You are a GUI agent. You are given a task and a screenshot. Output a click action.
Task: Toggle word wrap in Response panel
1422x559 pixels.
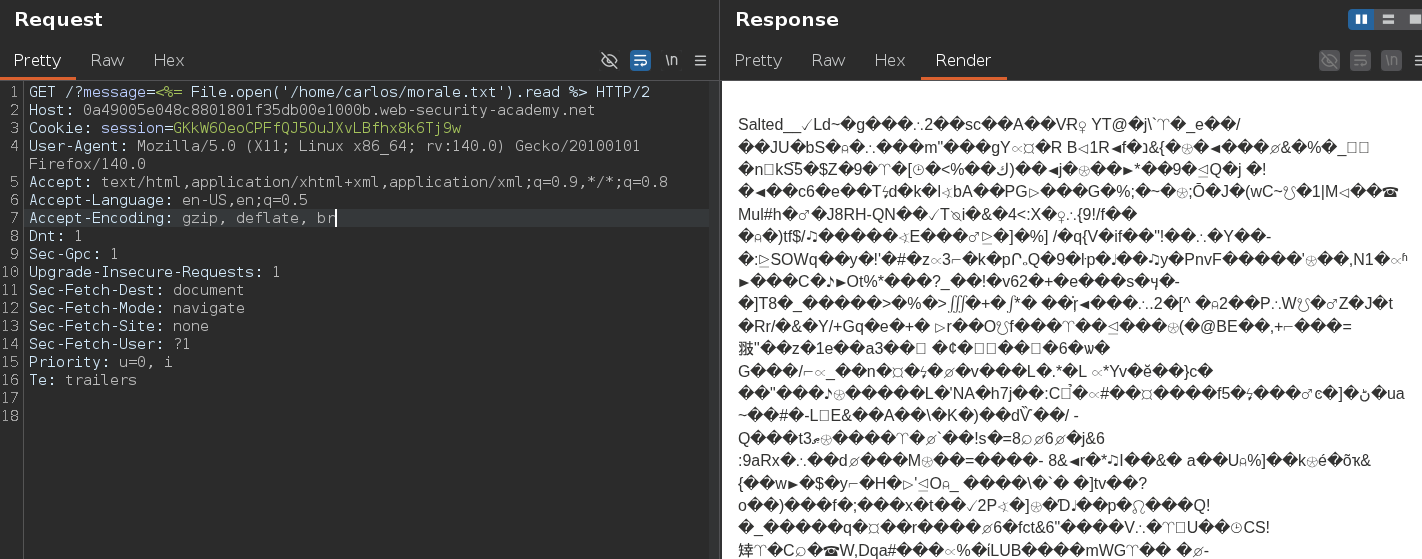(x=1360, y=60)
